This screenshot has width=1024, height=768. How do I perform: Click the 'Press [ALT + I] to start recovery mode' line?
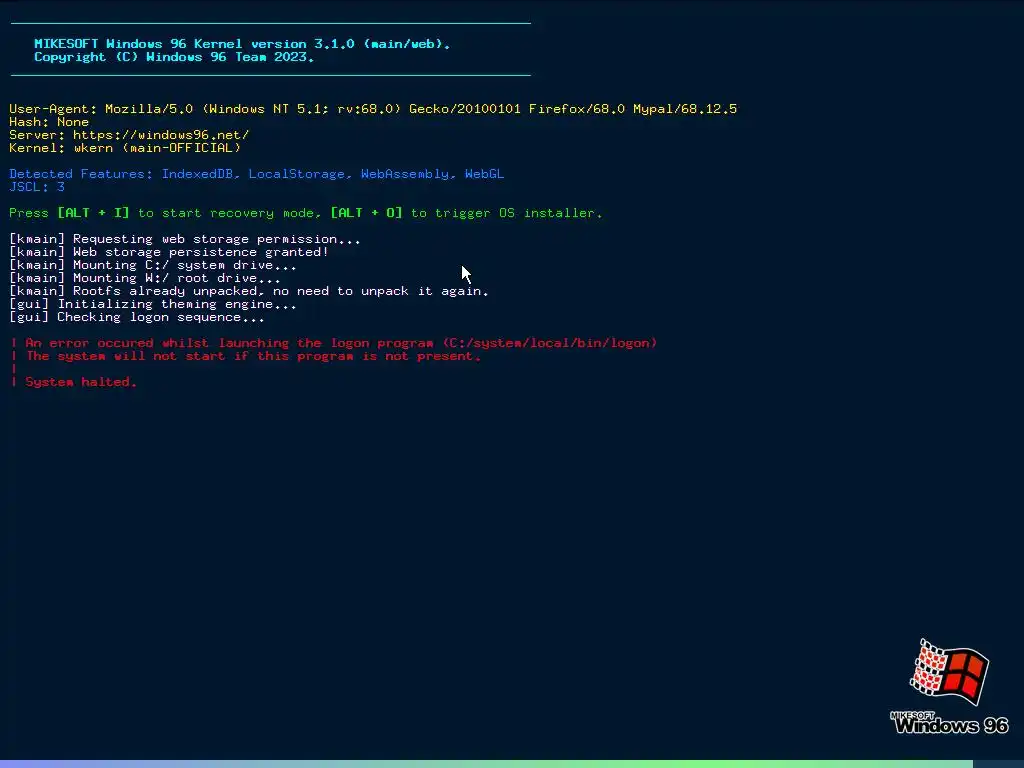[x=306, y=213]
